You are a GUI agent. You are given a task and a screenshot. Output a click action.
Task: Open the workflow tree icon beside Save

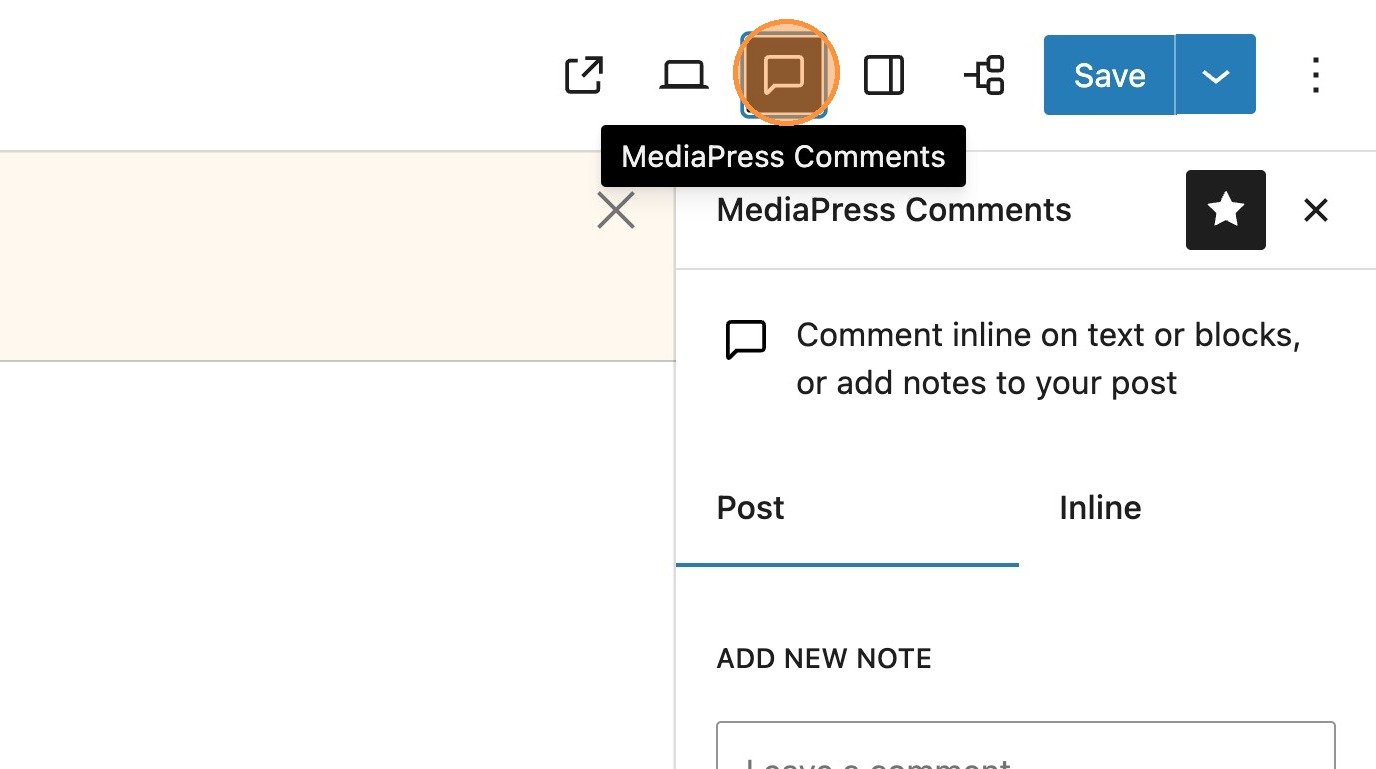pyautogui.click(x=985, y=76)
